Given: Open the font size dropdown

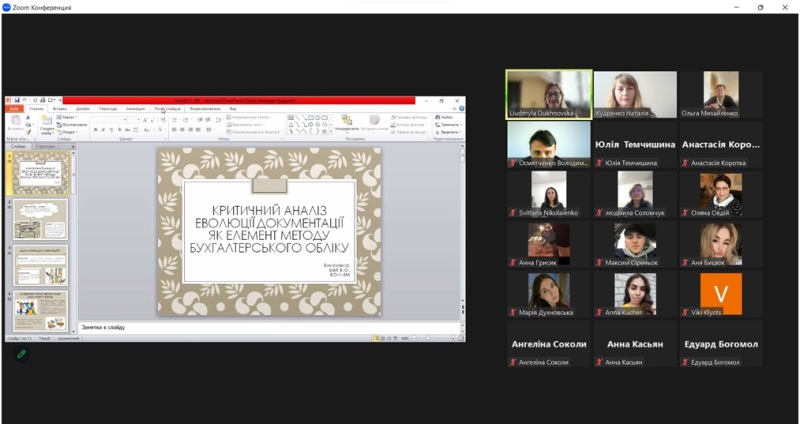Looking at the screenshot, I should pyautogui.click(x=138, y=120).
